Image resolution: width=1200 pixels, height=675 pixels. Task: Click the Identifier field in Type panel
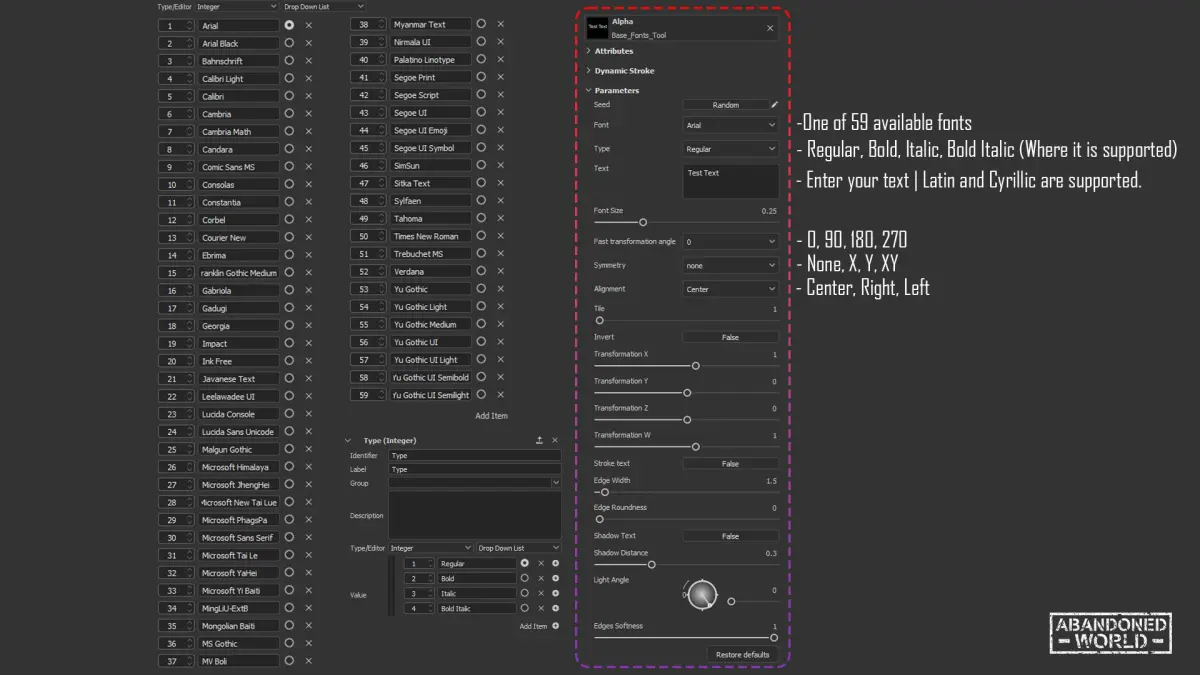475,455
